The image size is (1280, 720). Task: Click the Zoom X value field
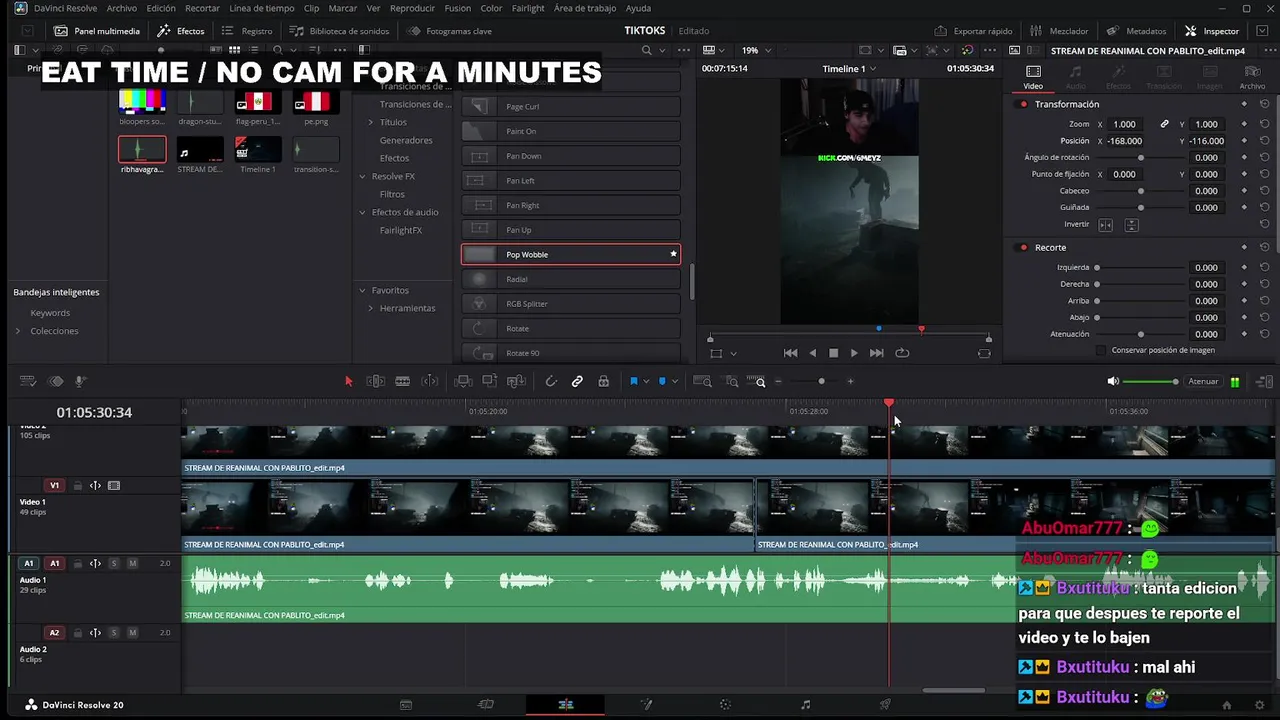pos(1124,124)
